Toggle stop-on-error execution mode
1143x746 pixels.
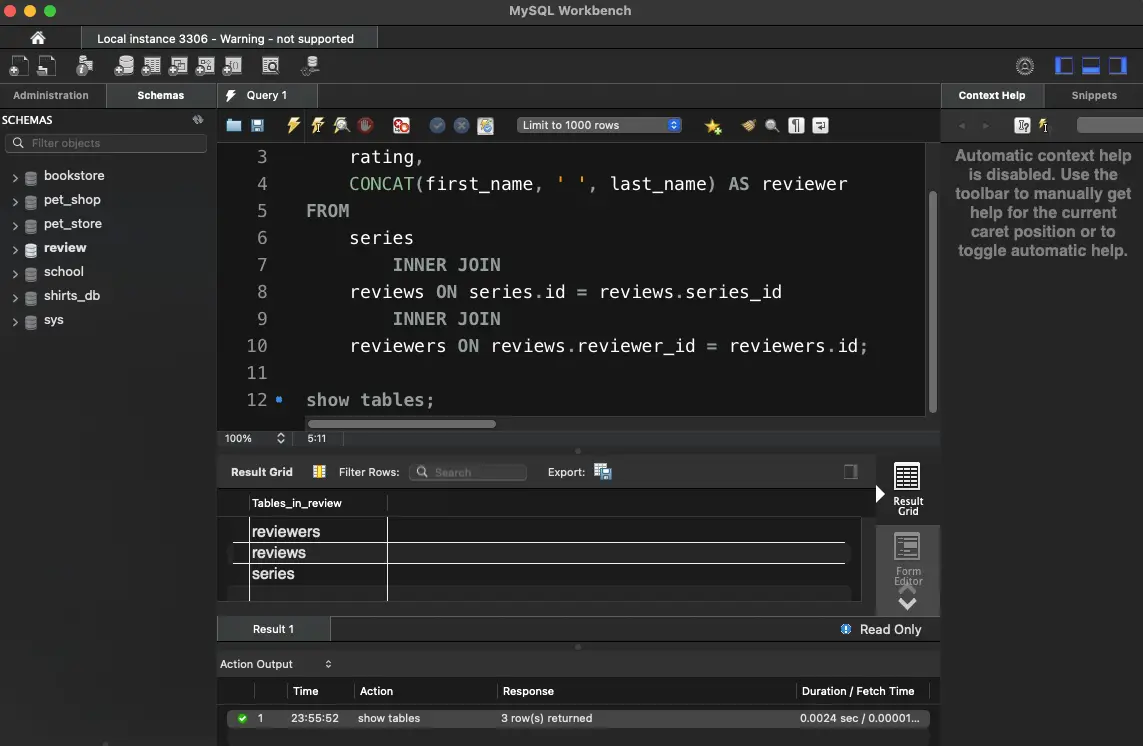point(401,125)
